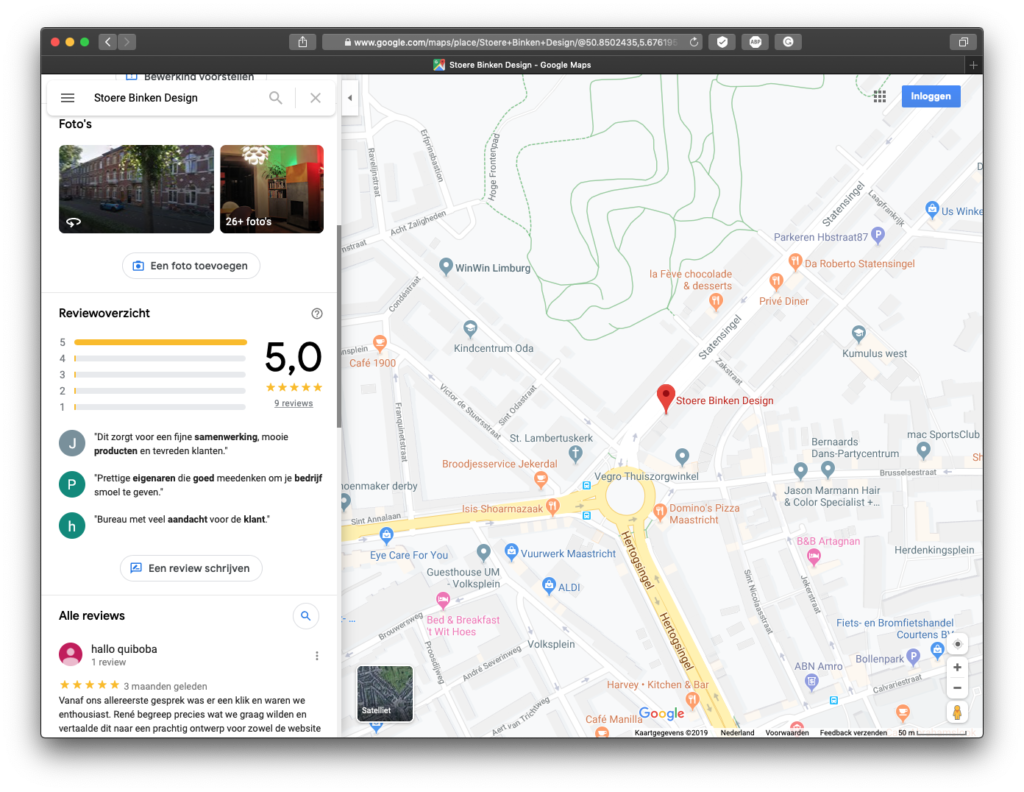Show my location button
The image size is (1024, 792).
tap(957, 644)
